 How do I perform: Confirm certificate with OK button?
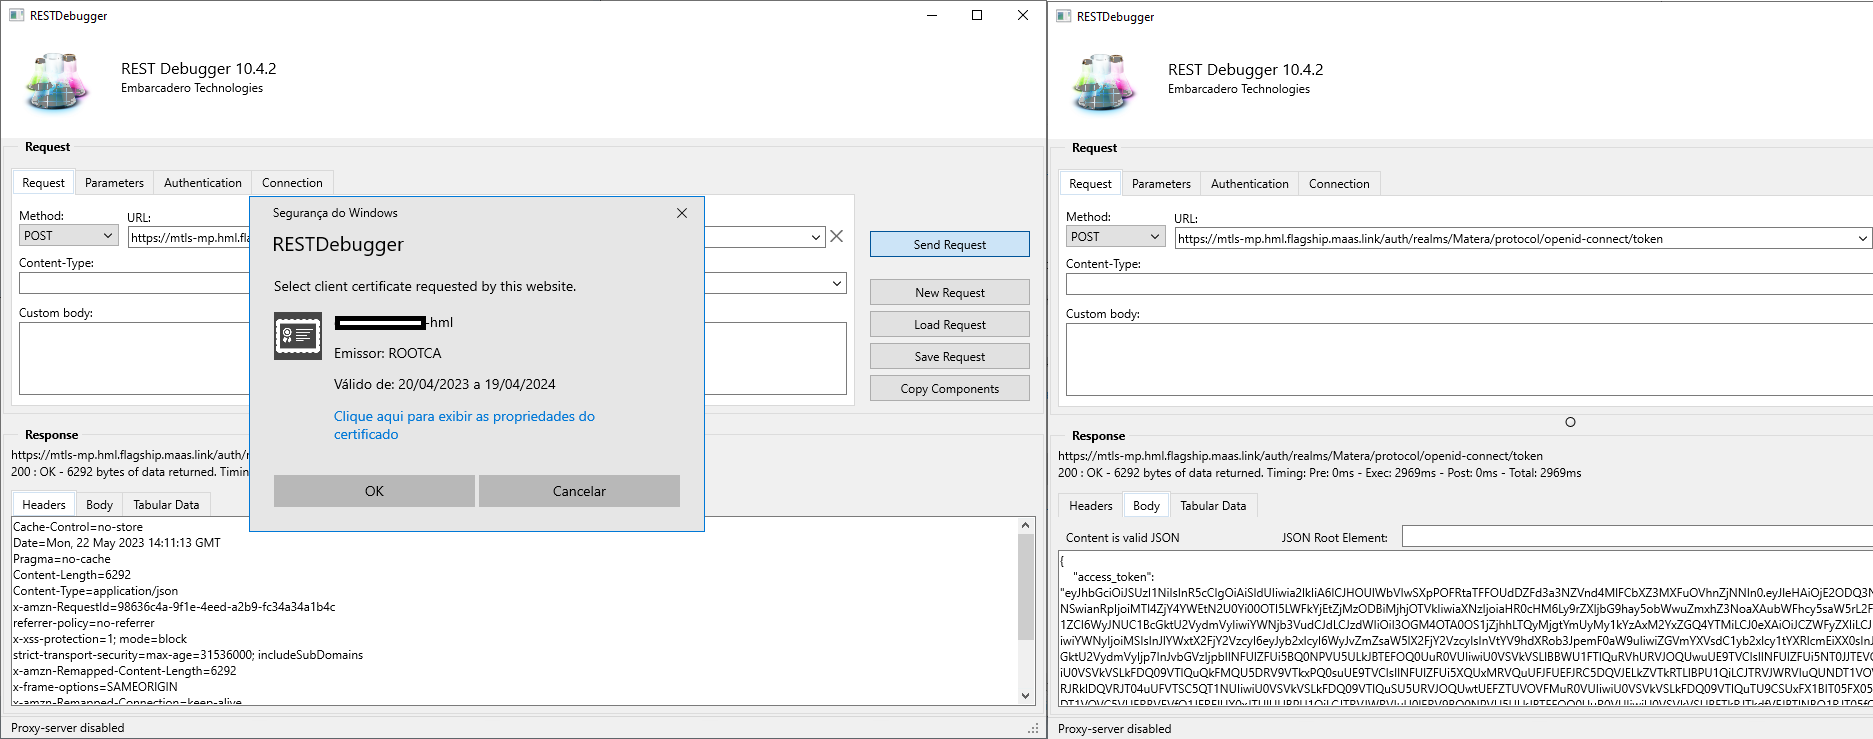tap(374, 491)
